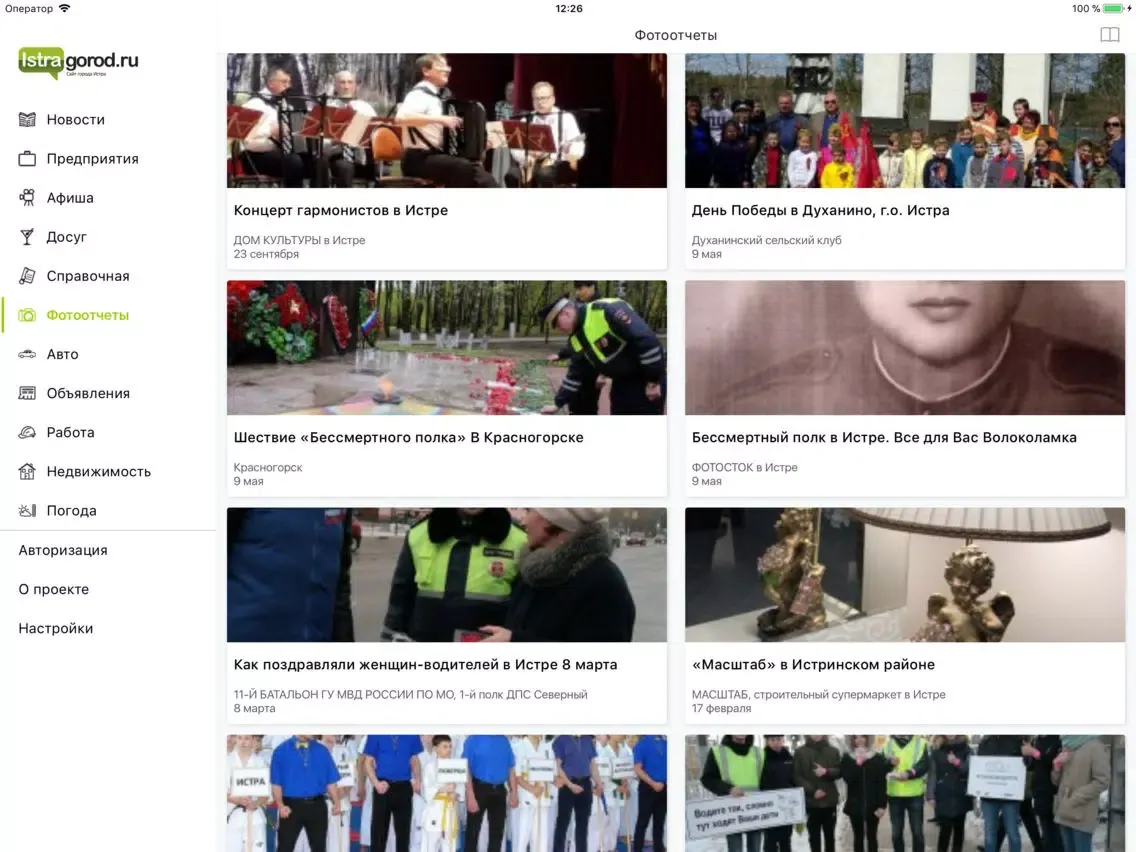
Task: Tap the battery indicator icon
Action: 1116,9
